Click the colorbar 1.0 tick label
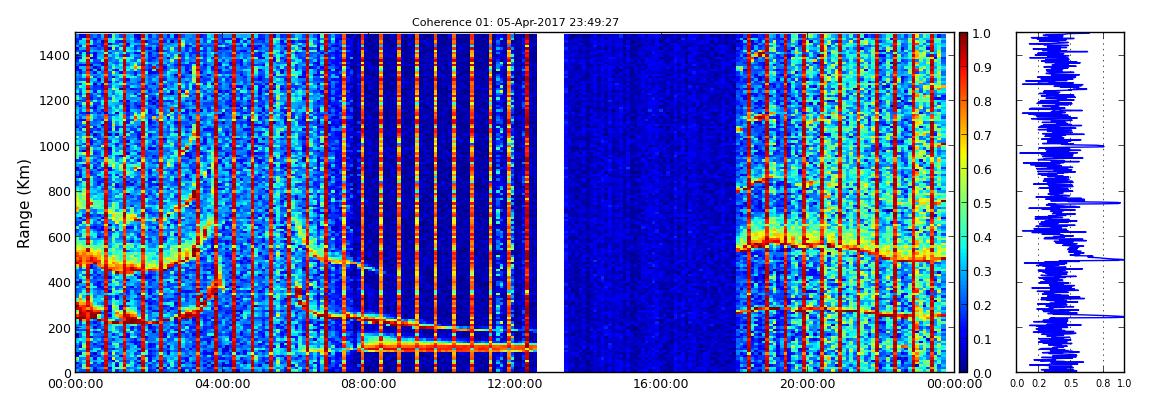This screenshot has width=1150, height=407. coord(981,34)
